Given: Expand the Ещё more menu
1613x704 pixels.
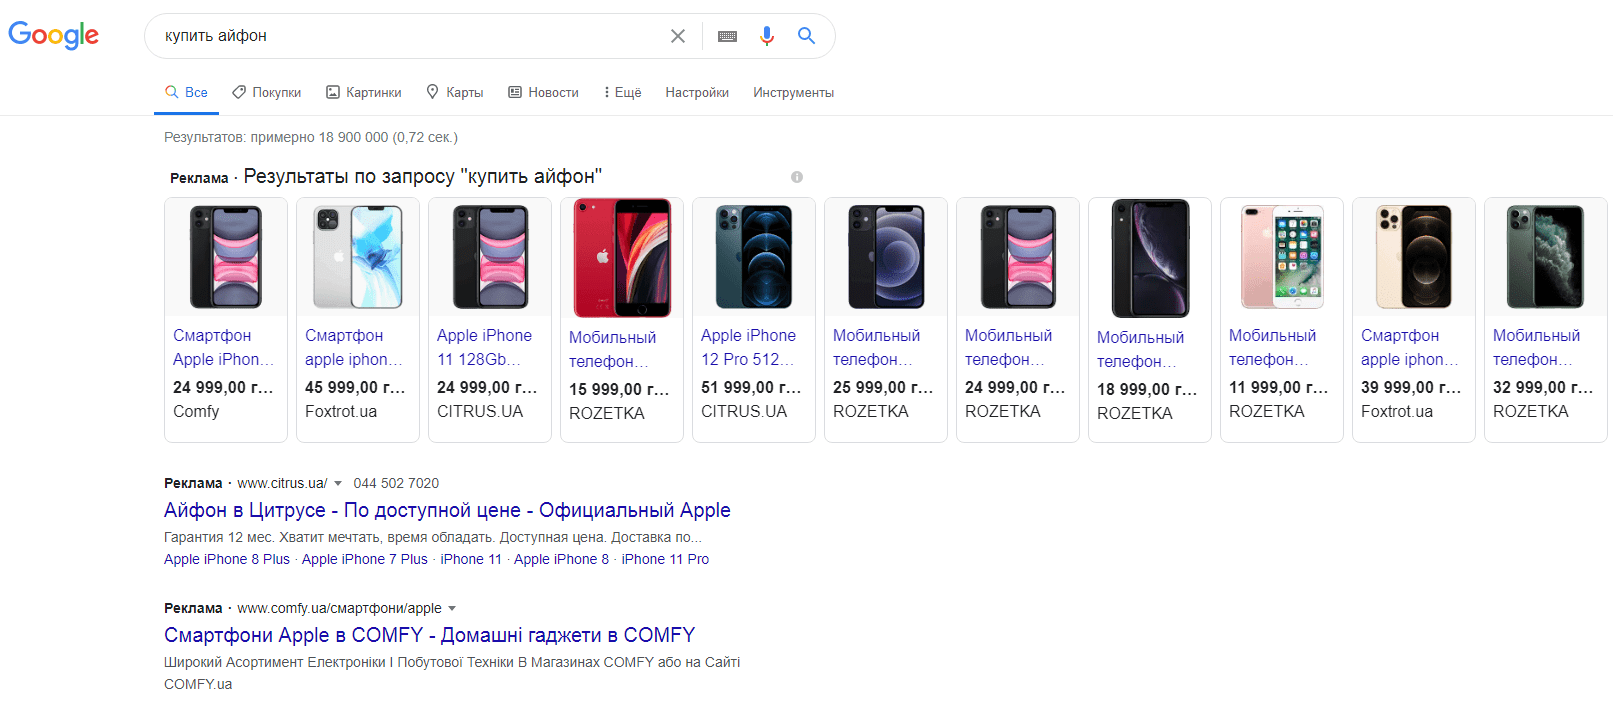Looking at the screenshot, I should coord(621,92).
